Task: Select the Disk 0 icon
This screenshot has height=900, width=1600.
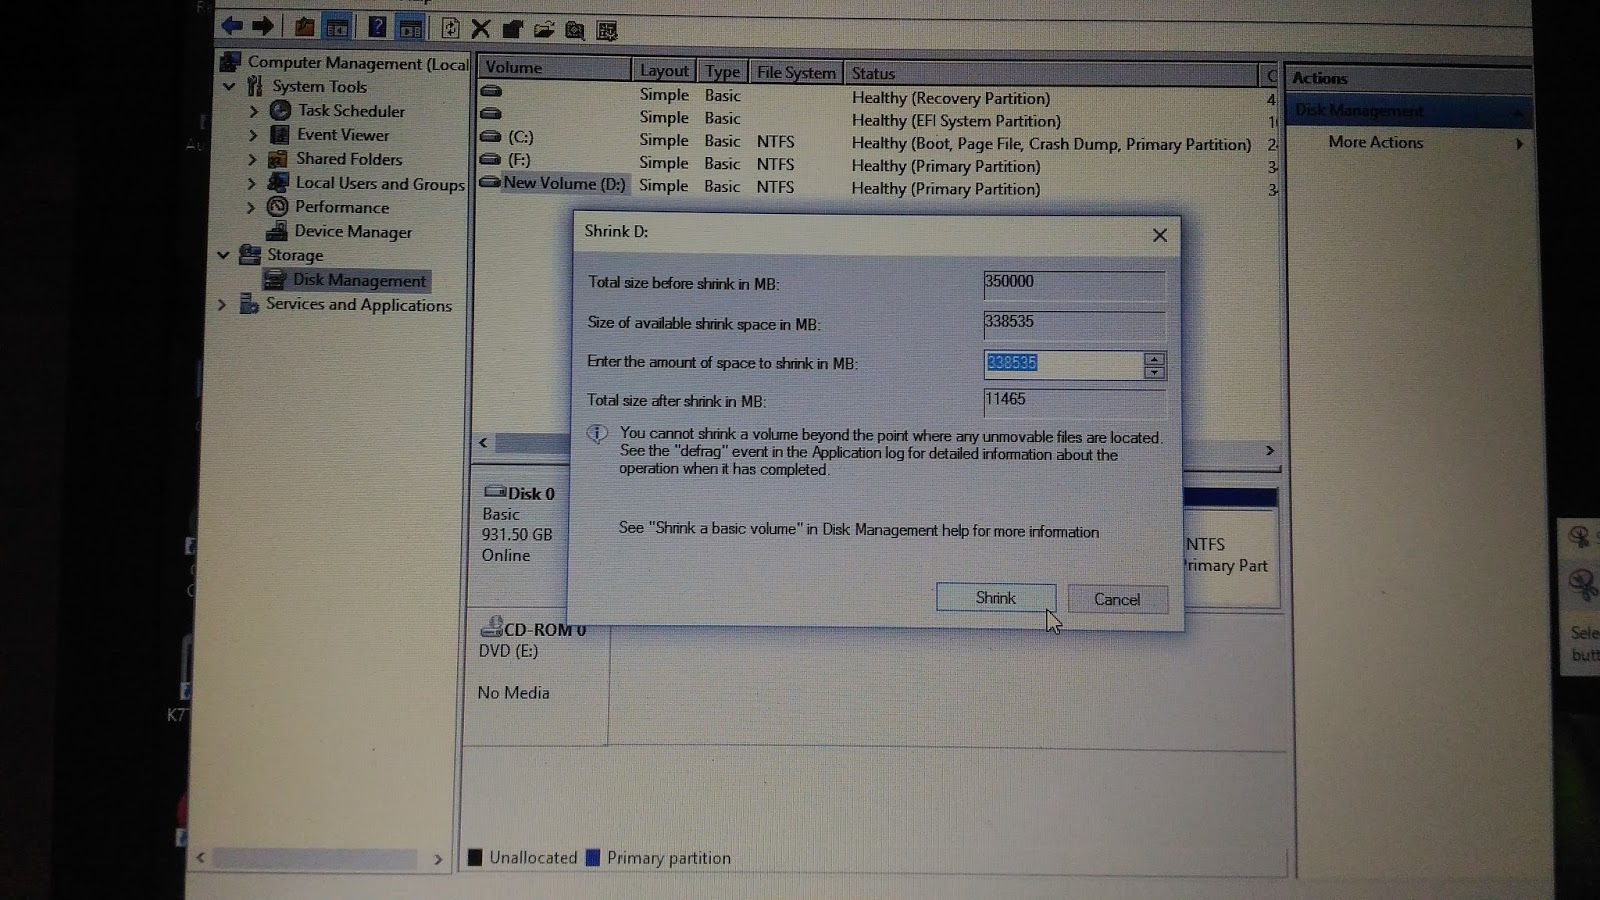Action: pyautogui.click(x=494, y=492)
